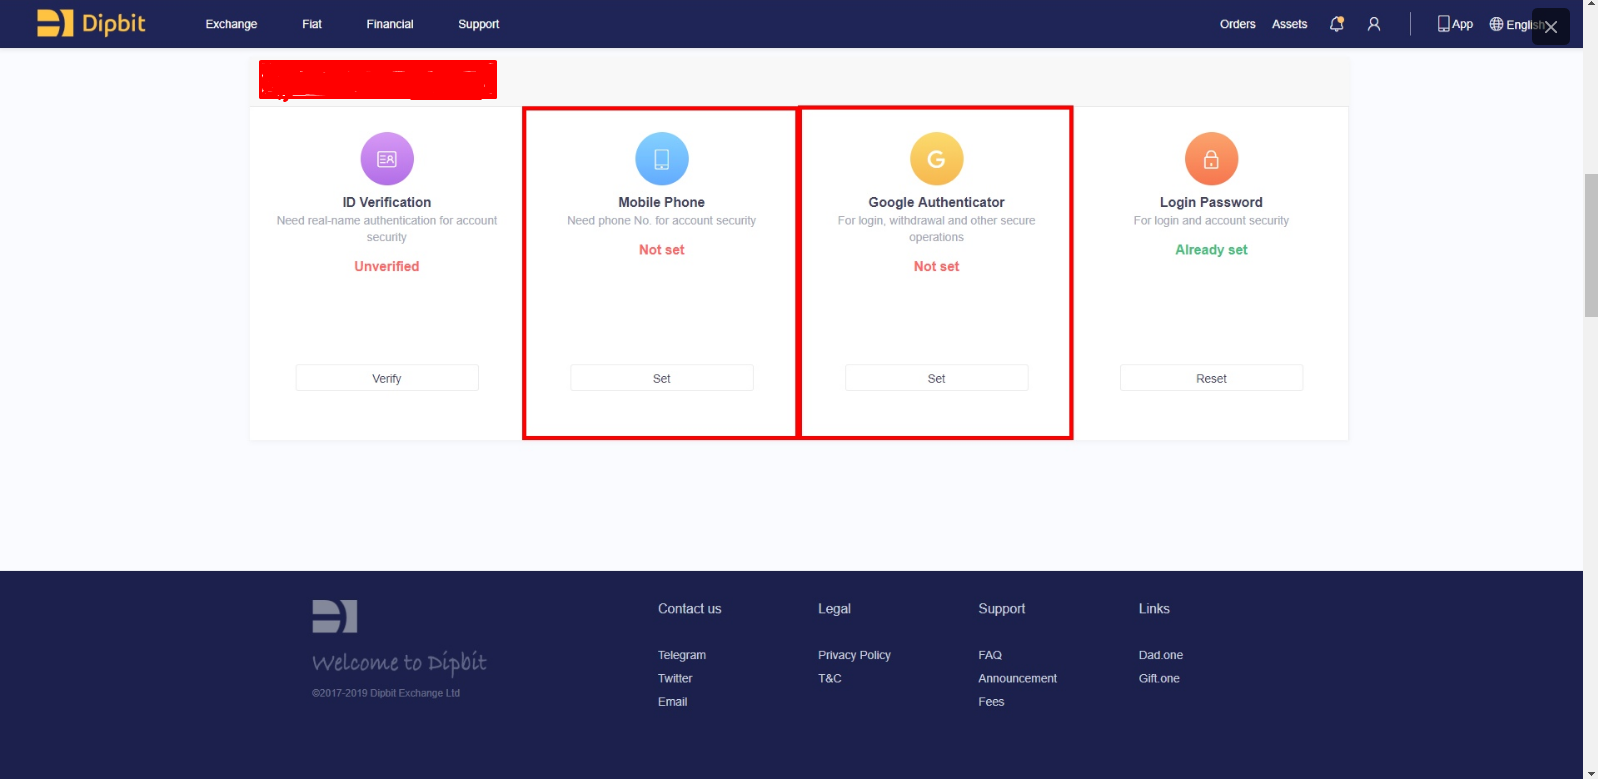The height and width of the screenshot is (779, 1598).
Task: Click Reset button for Login Password
Action: point(1211,378)
